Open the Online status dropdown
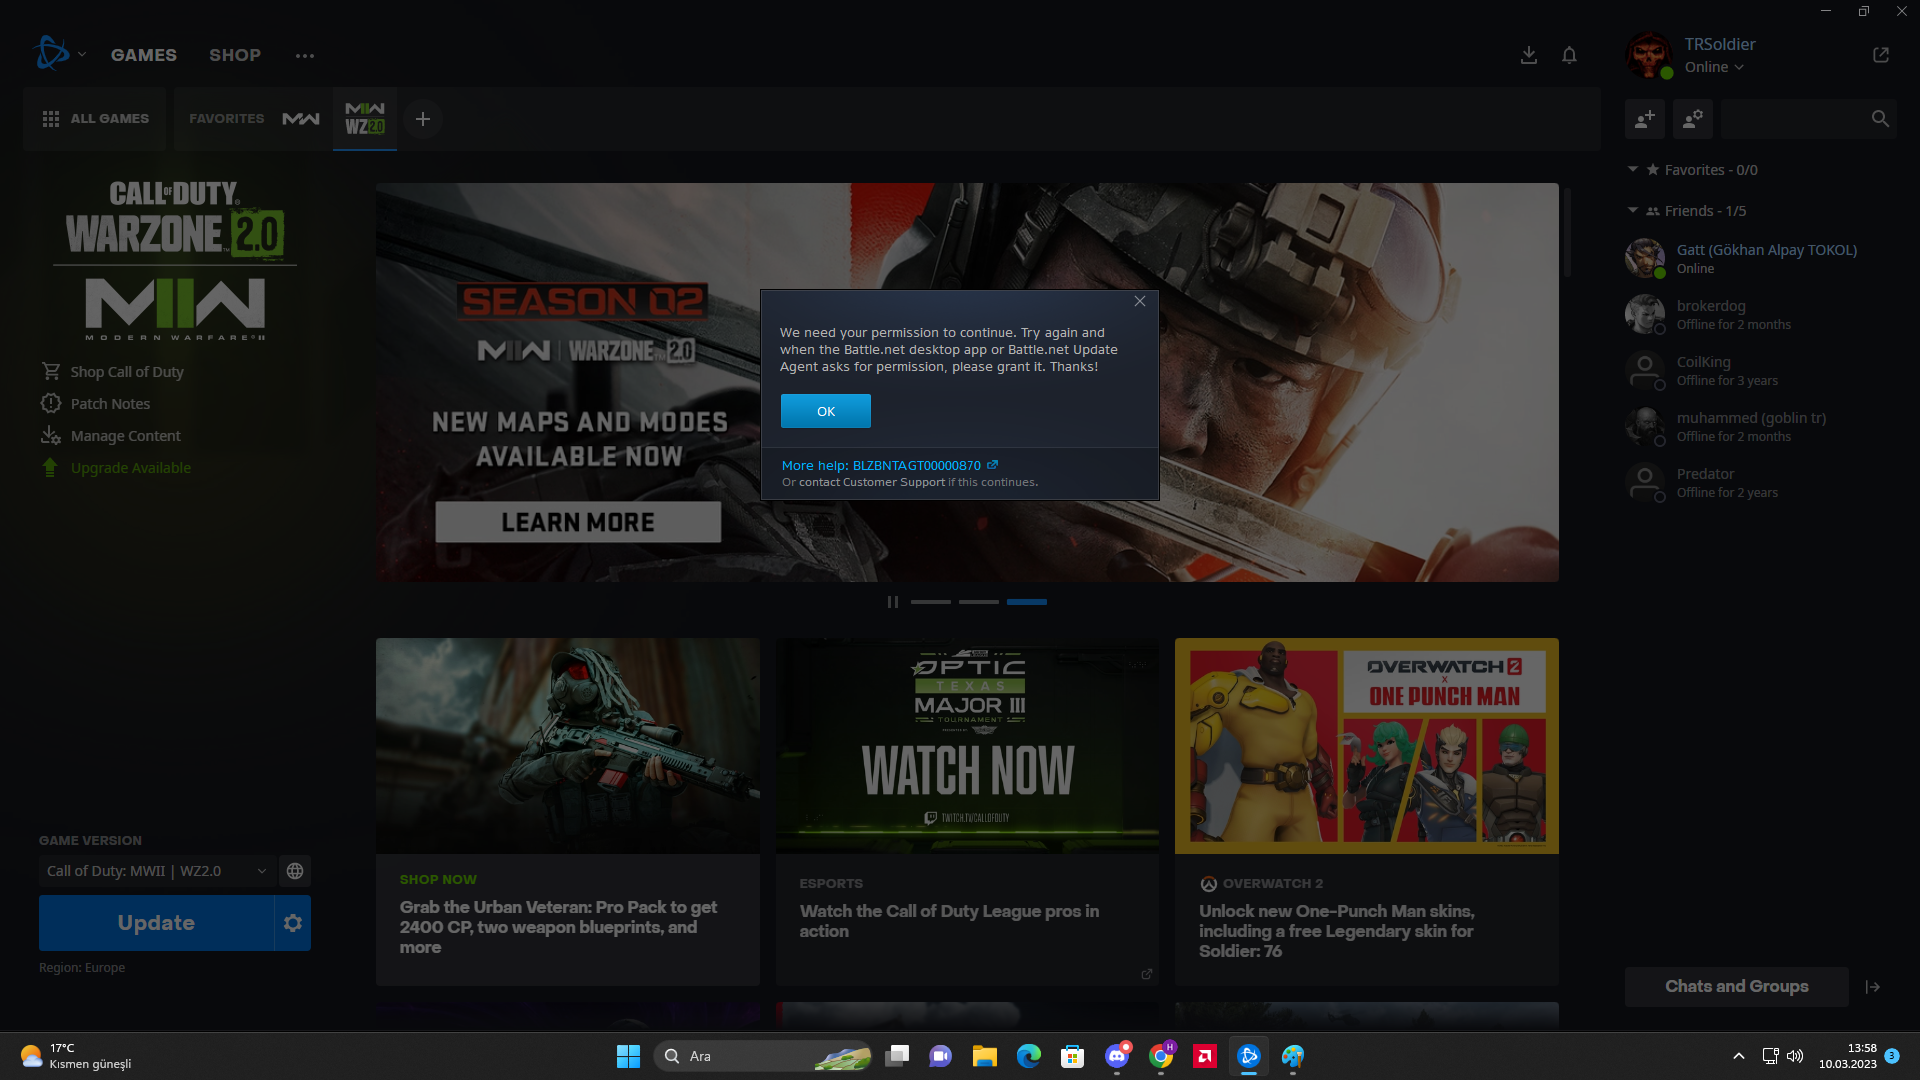The image size is (1920, 1080). coord(1714,67)
